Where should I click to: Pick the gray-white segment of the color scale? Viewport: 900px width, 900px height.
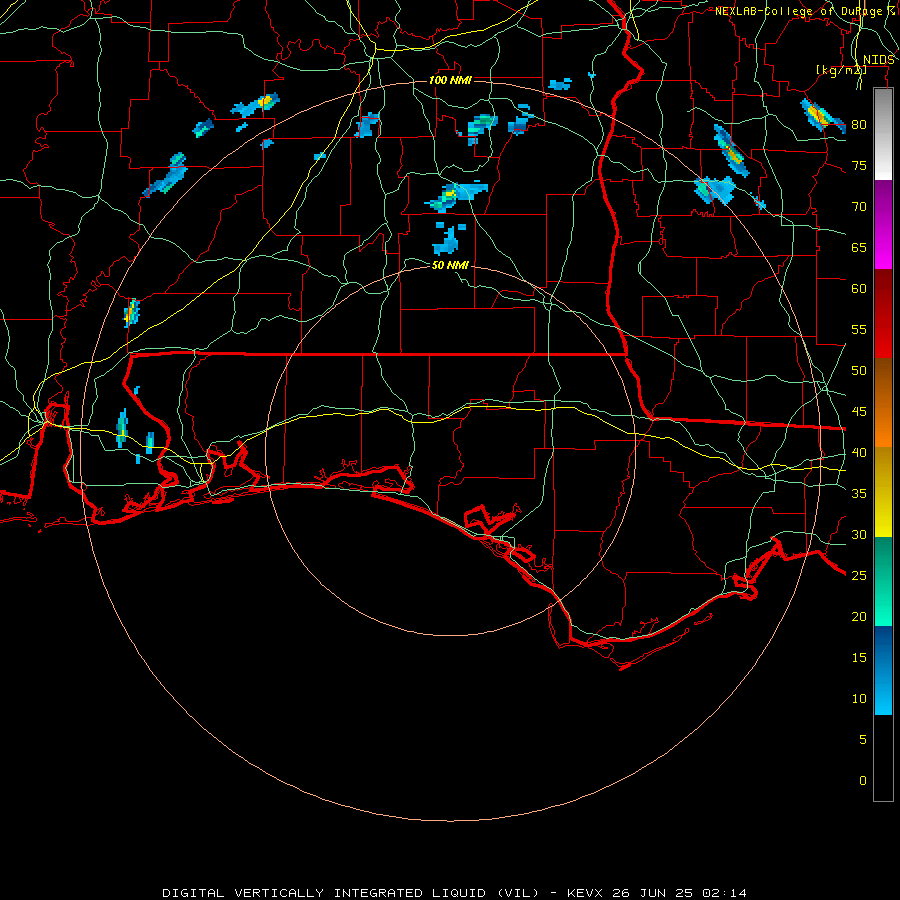[x=883, y=134]
